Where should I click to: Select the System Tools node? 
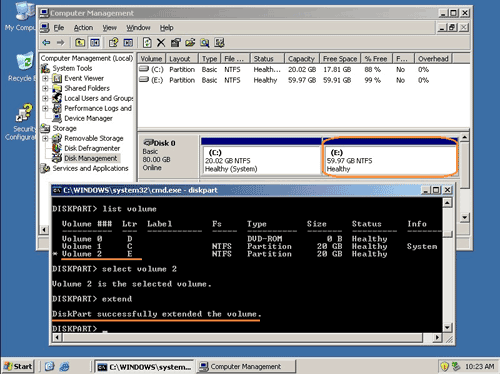72,68
